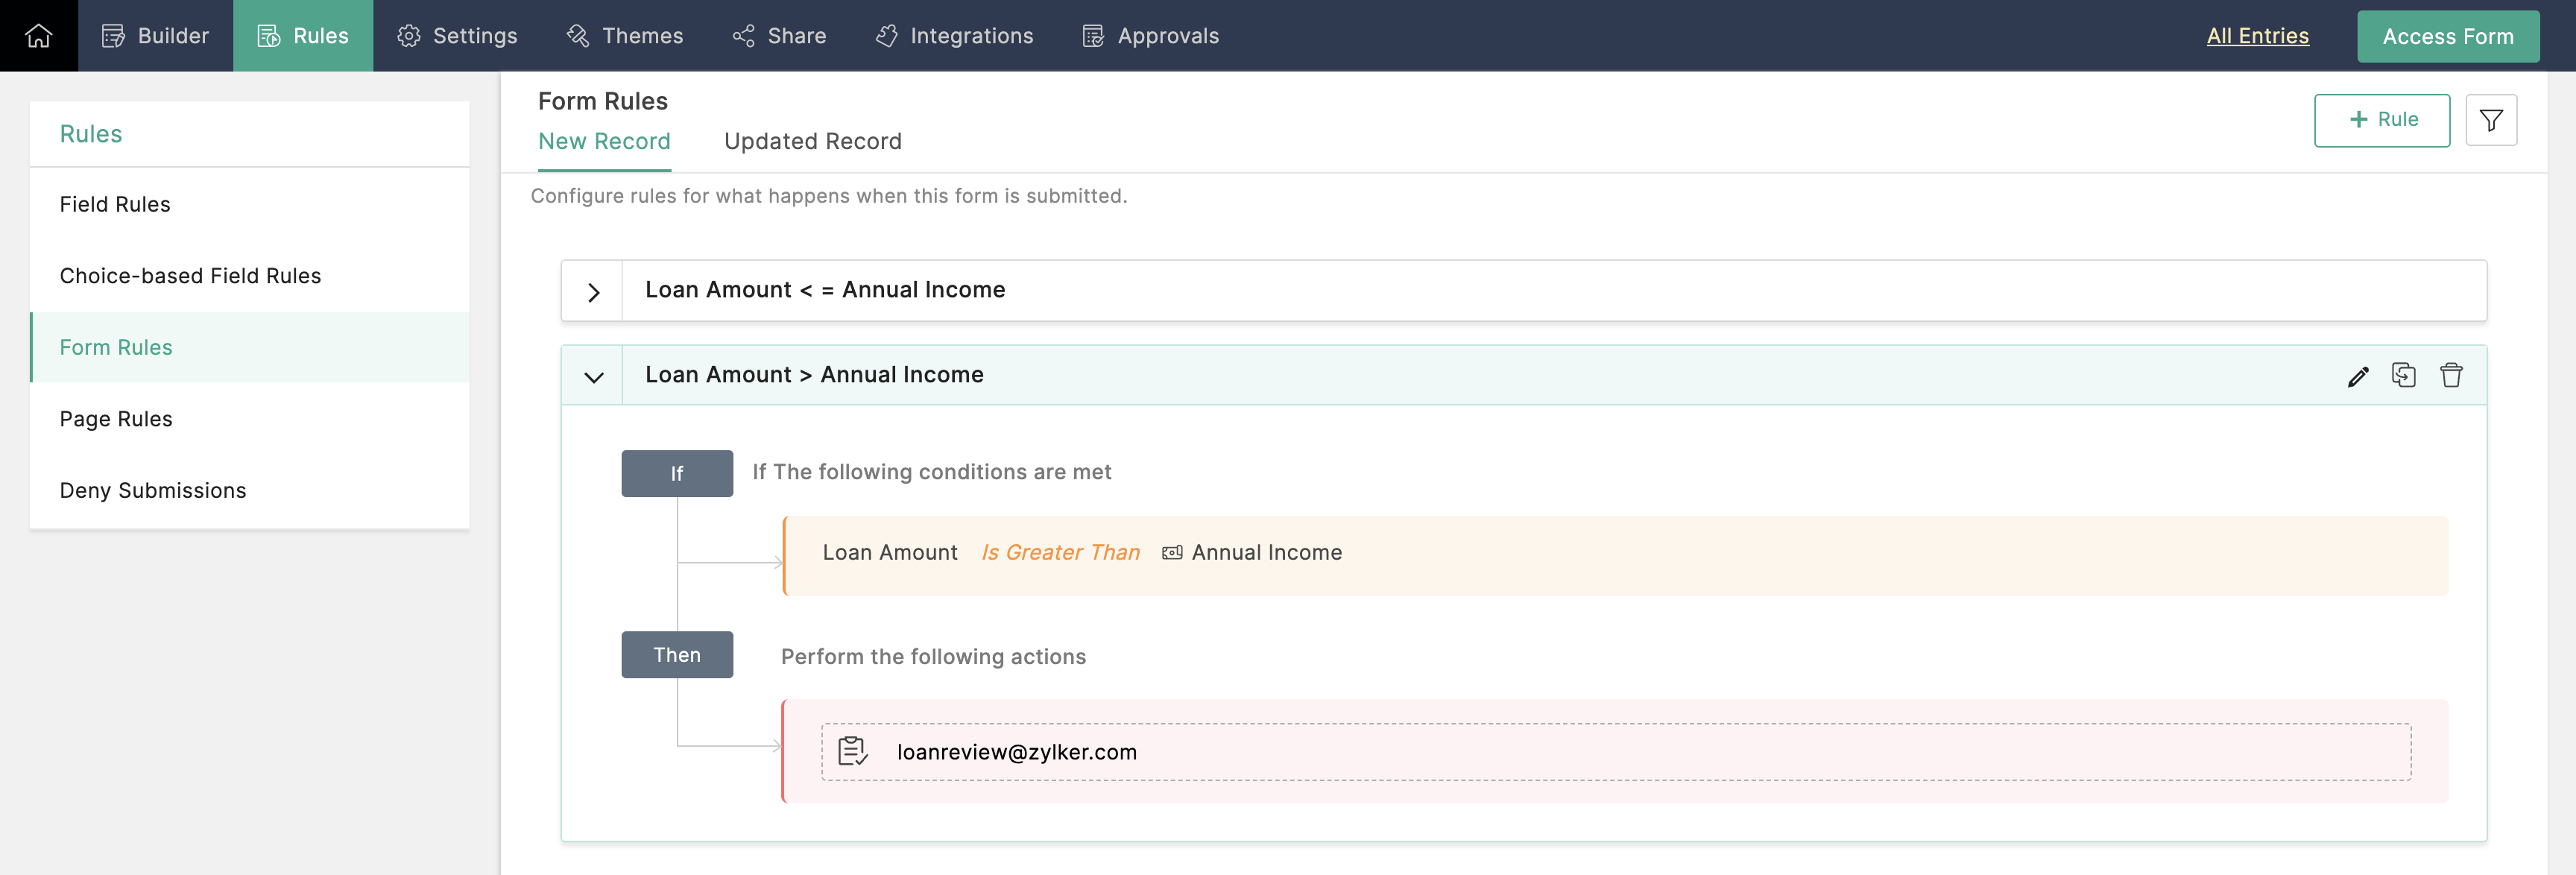Open the Settings gear tab

[x=457, y=36]
